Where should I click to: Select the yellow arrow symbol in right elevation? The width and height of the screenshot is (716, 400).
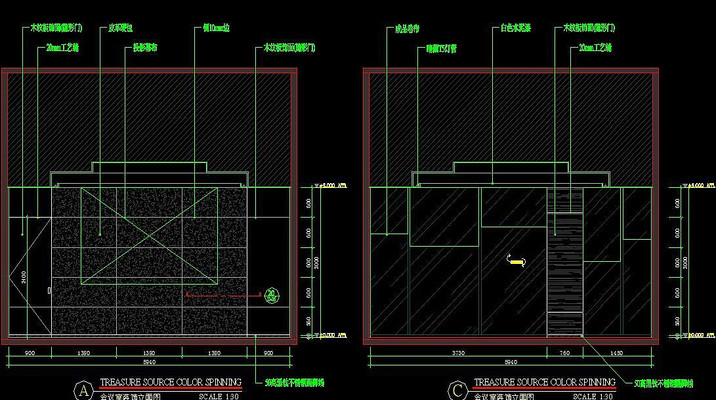point(516,260)
